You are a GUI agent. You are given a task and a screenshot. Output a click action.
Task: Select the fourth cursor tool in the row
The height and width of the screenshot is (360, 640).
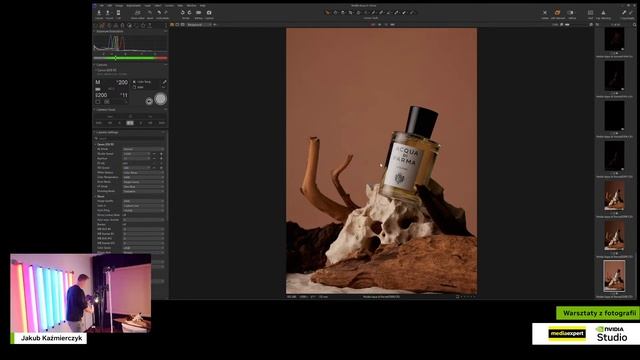pos(351,13)
